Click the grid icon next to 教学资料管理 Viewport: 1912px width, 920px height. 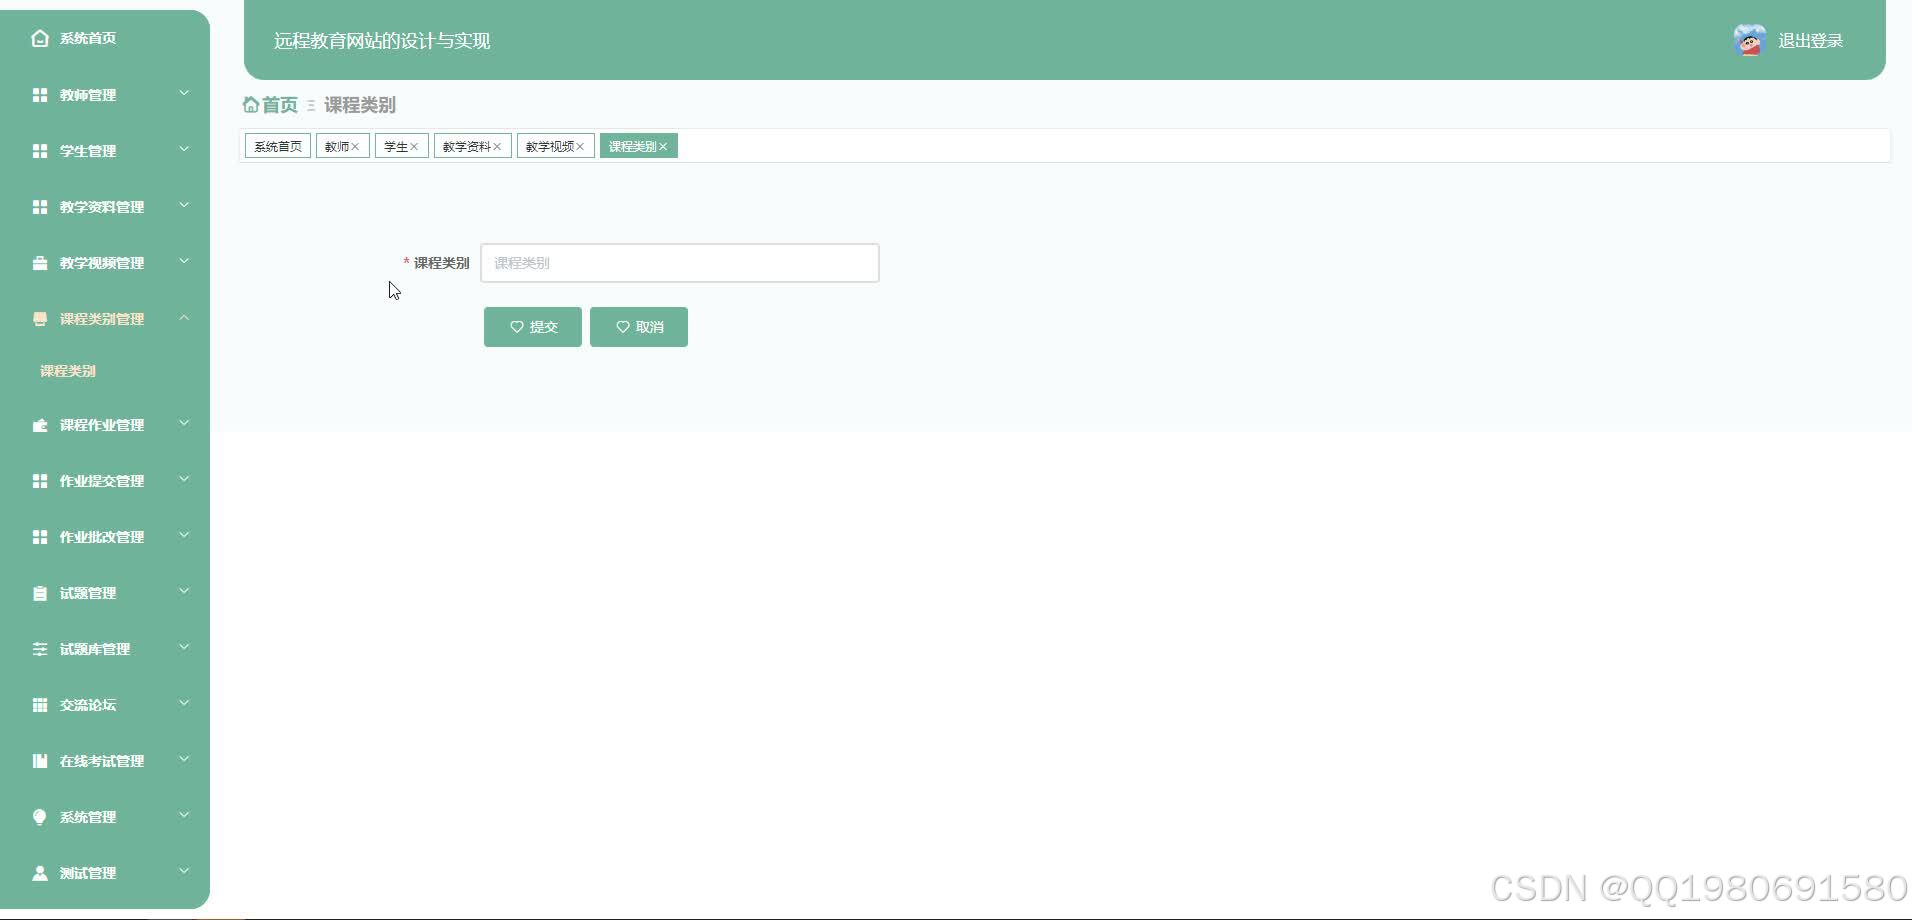[x=40, y=207]
